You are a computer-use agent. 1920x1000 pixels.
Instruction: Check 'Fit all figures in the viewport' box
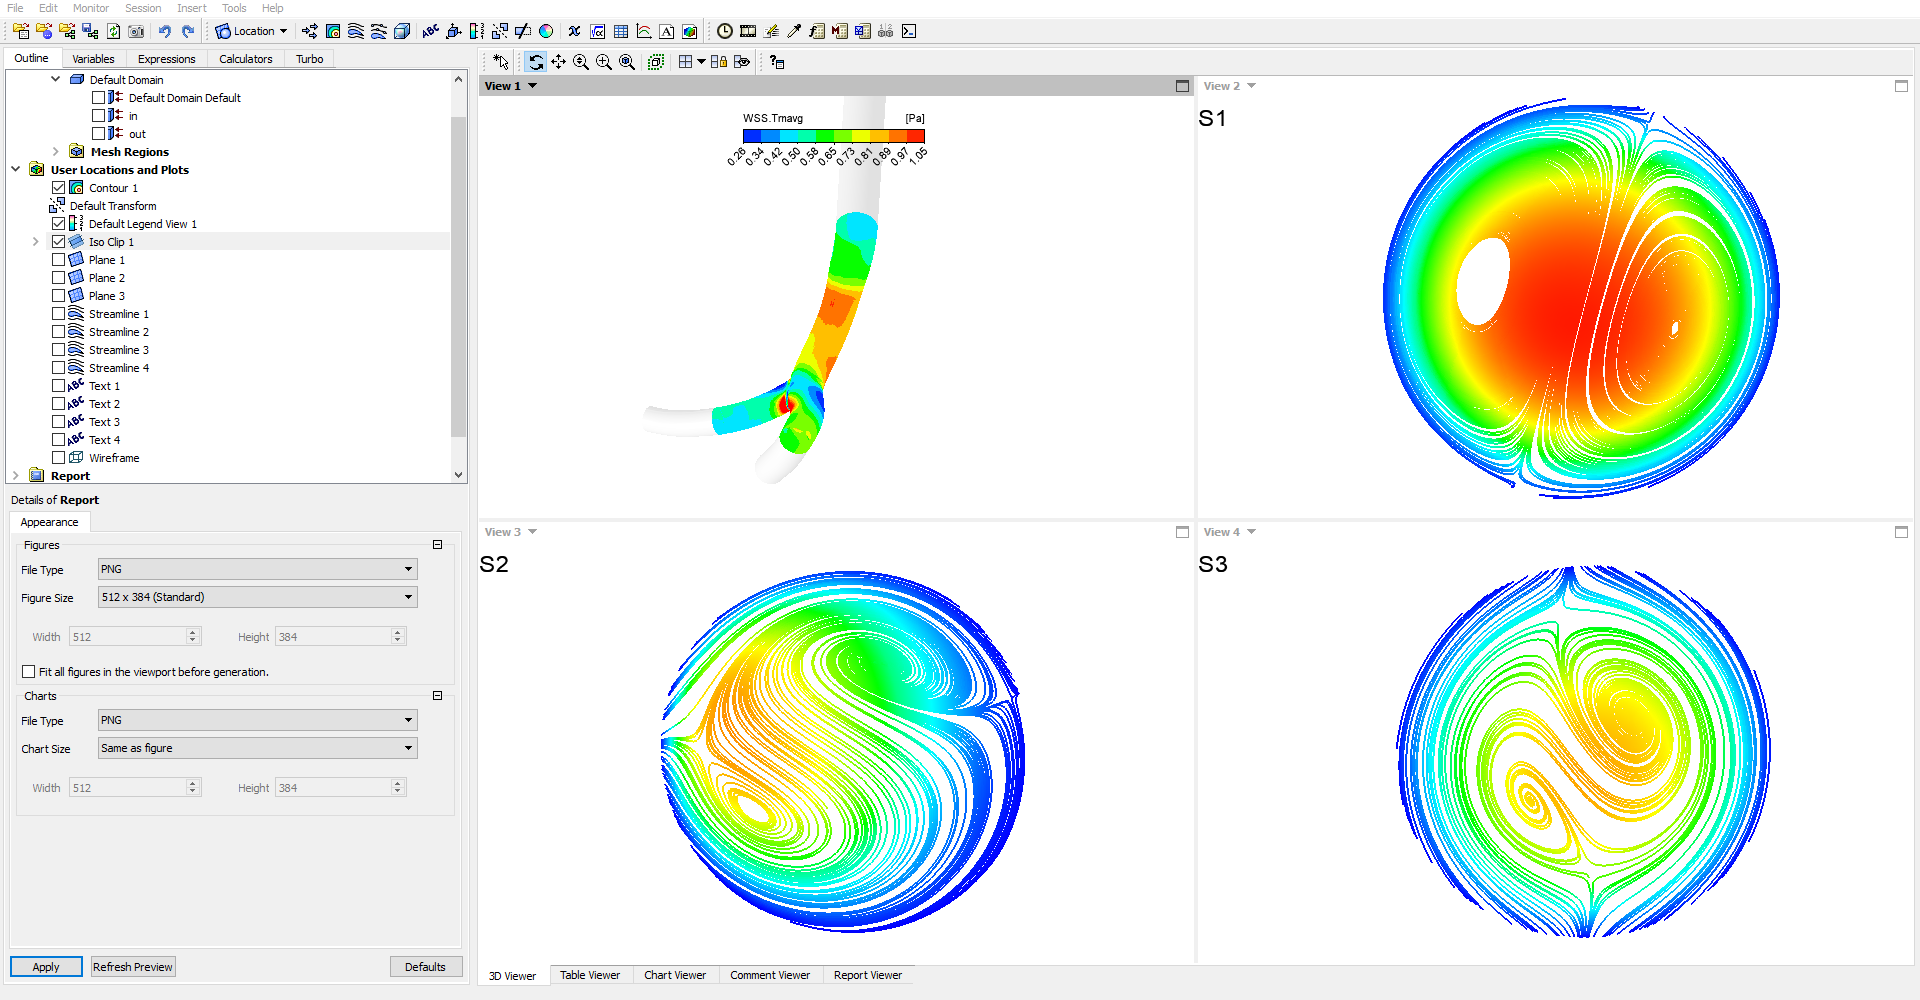[x=28, y=672]
